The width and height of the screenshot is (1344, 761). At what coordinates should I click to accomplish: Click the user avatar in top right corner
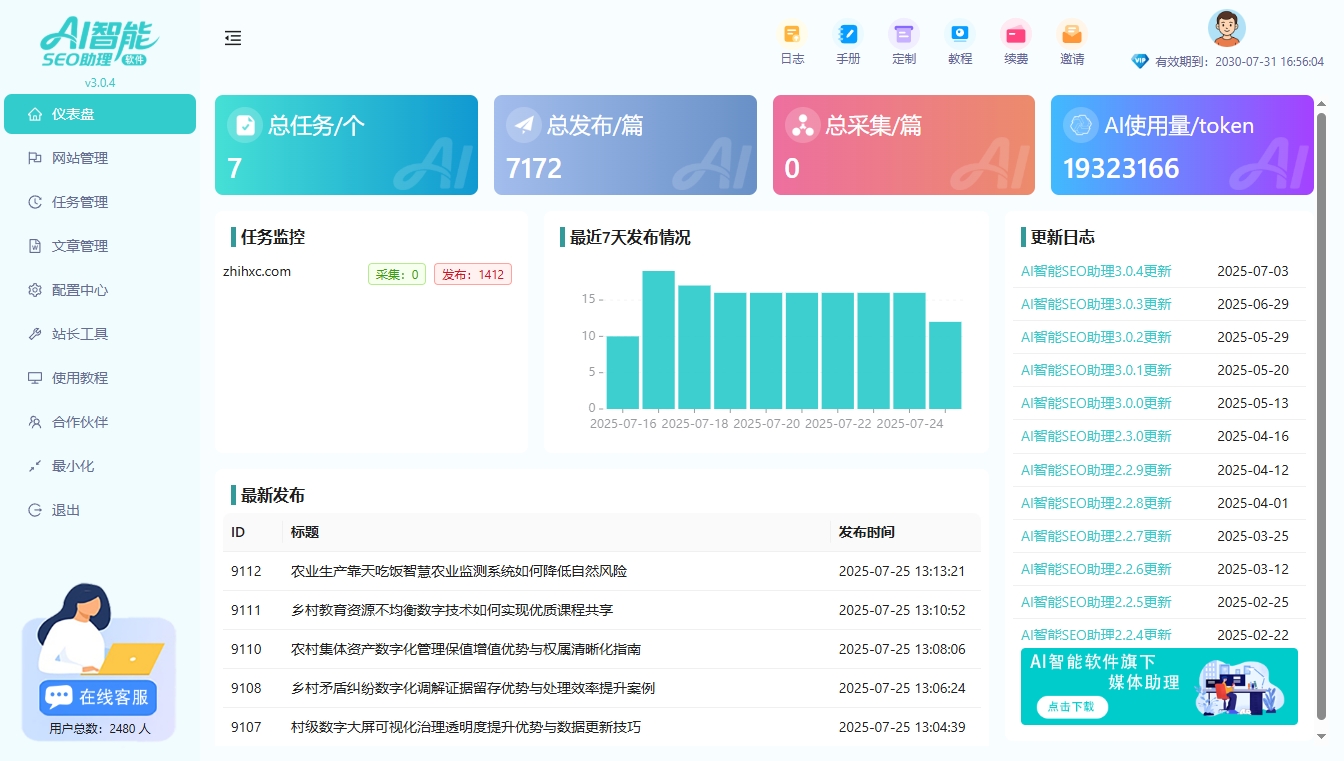click(1225, 28)
